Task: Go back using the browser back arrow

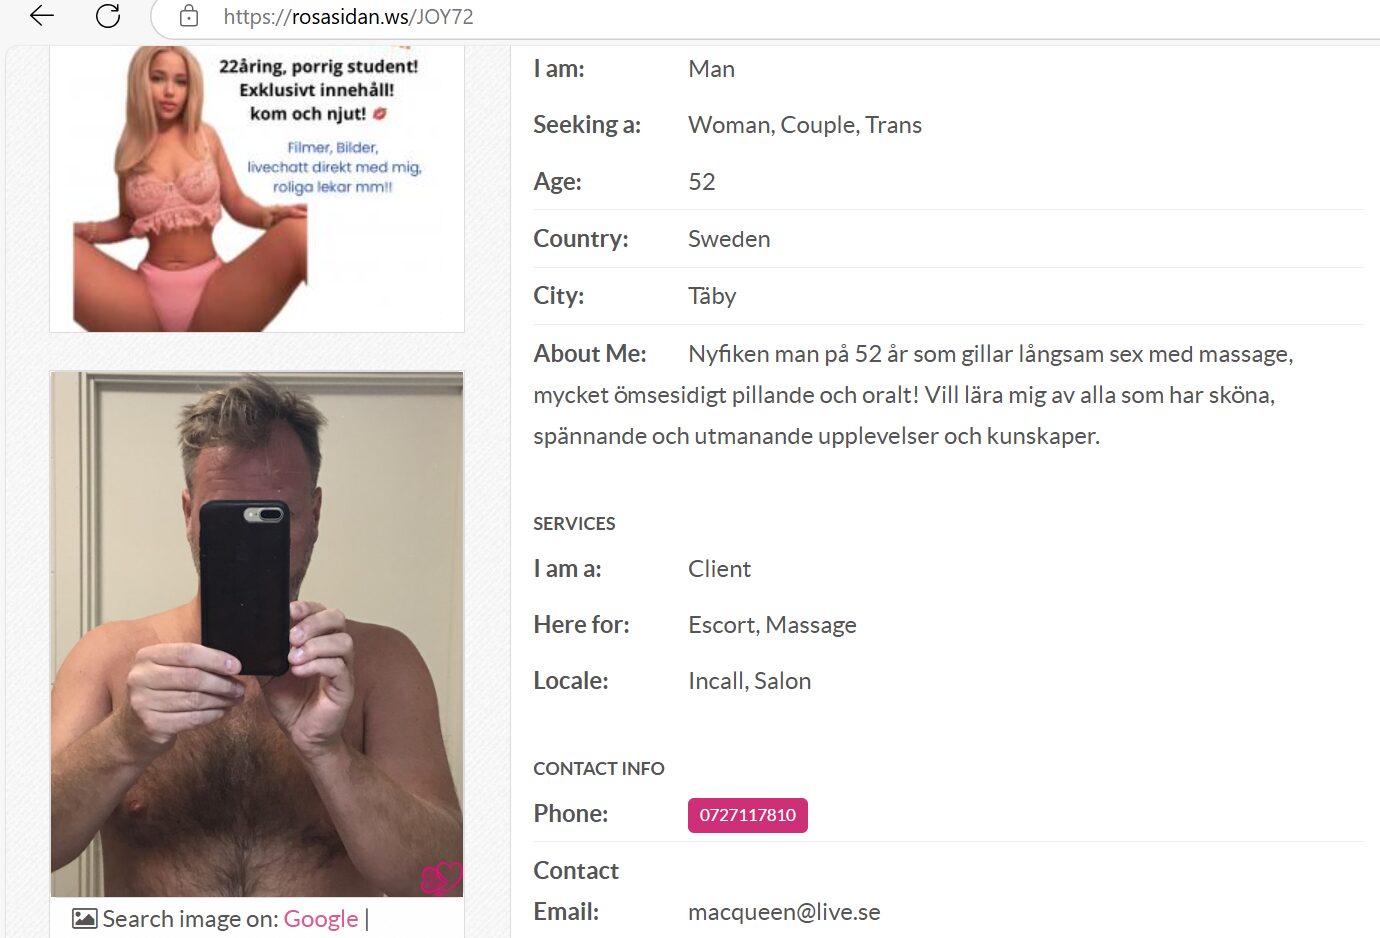Action: pos(42,15)
